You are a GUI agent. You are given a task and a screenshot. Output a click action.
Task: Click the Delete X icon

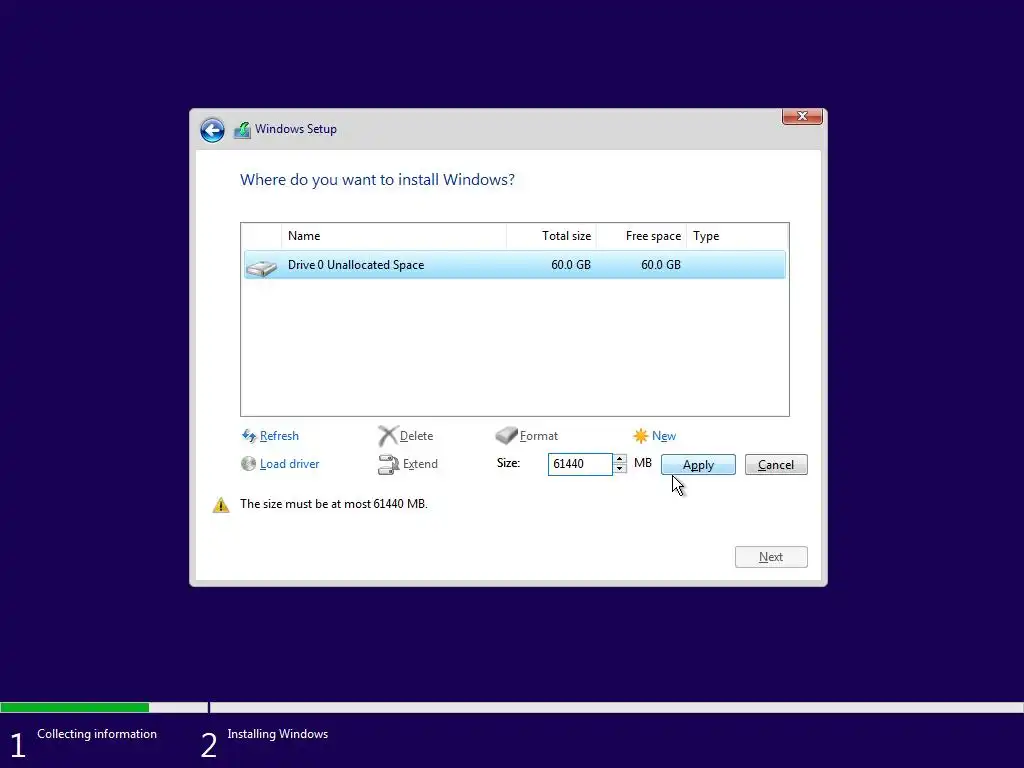pyautogui.click(x=388, y=436)
